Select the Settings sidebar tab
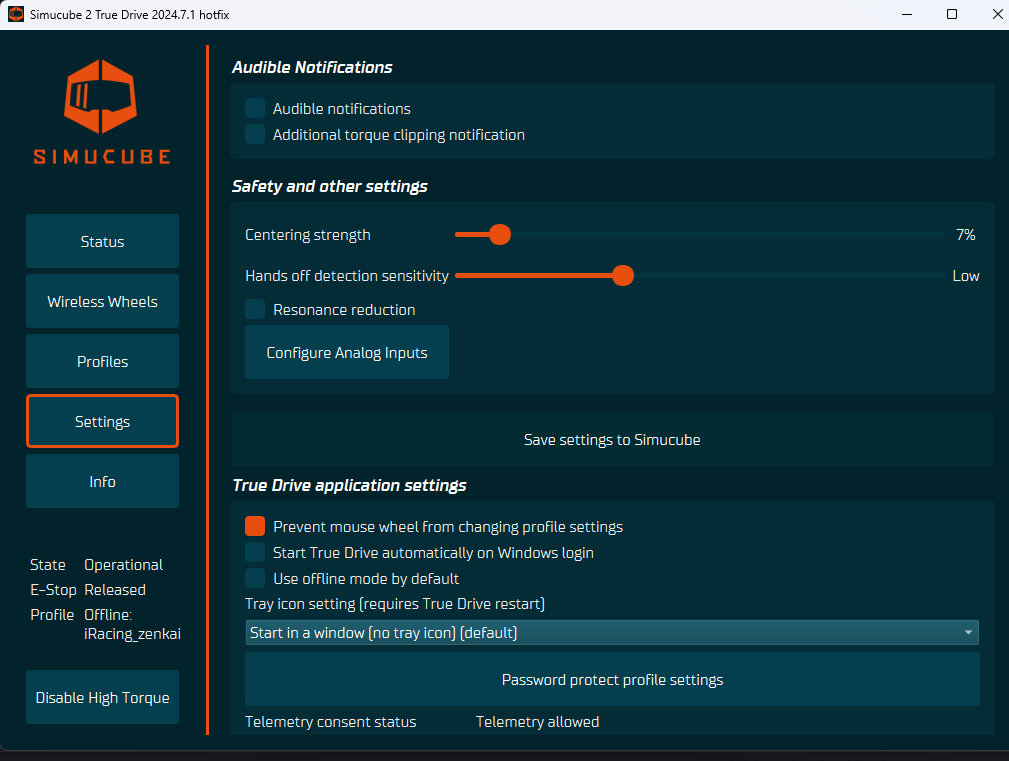Screen dimensions: 1009x761 coord(102,421)
